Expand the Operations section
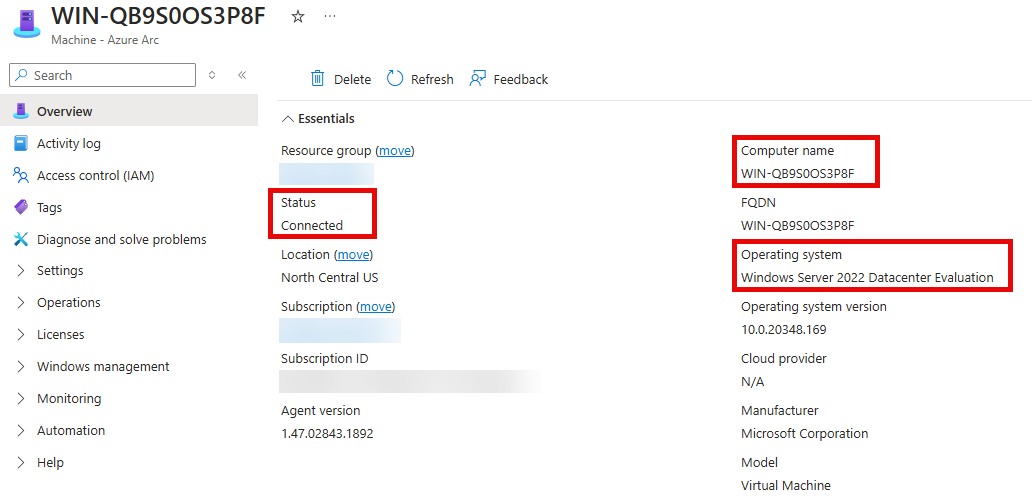This screenshot has width=1032, height=498. (x=68, y=303)
